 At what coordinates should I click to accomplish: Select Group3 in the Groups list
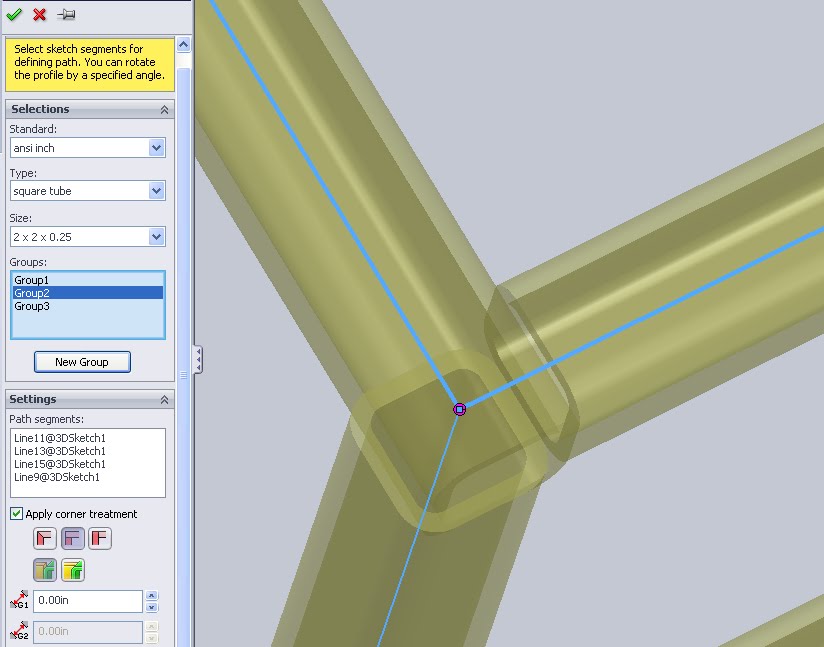tap(88, 306)
